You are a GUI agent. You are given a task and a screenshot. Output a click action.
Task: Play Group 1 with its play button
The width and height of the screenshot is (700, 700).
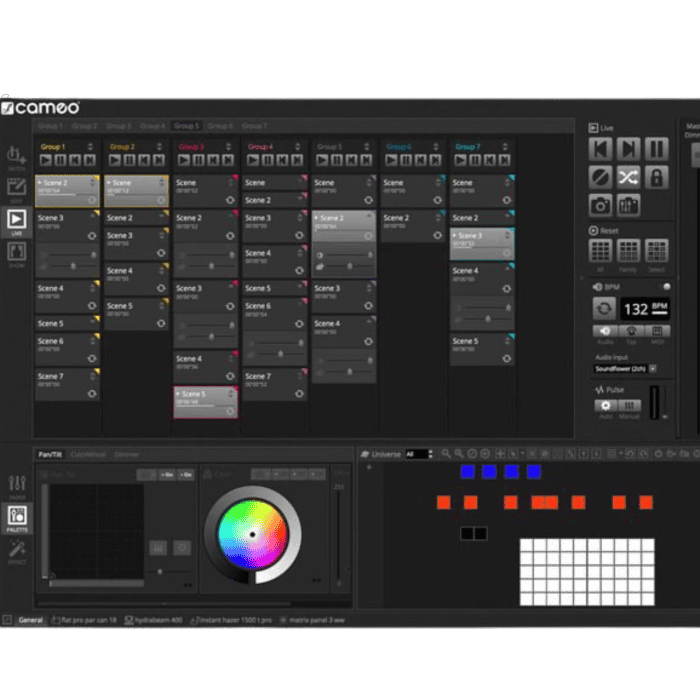click(45, 160)
